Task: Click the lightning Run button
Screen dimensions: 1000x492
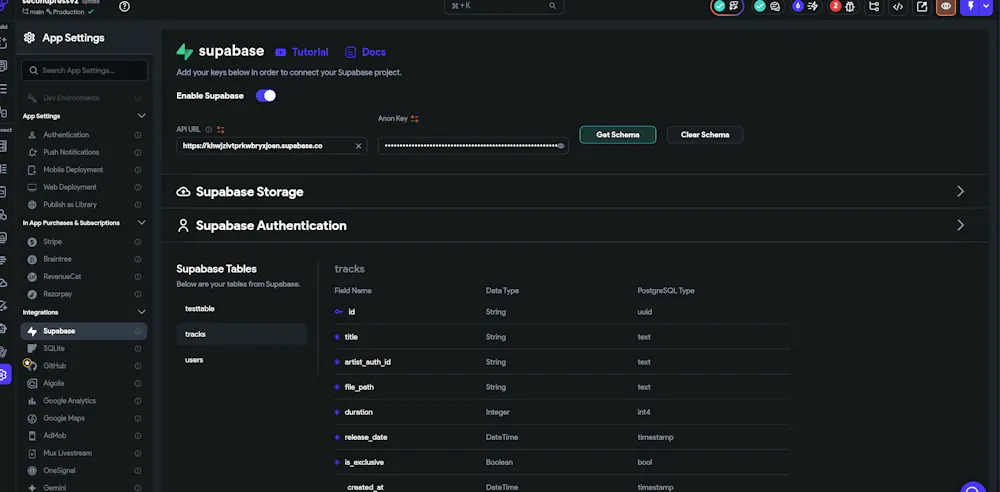Action: coord(969,6)
